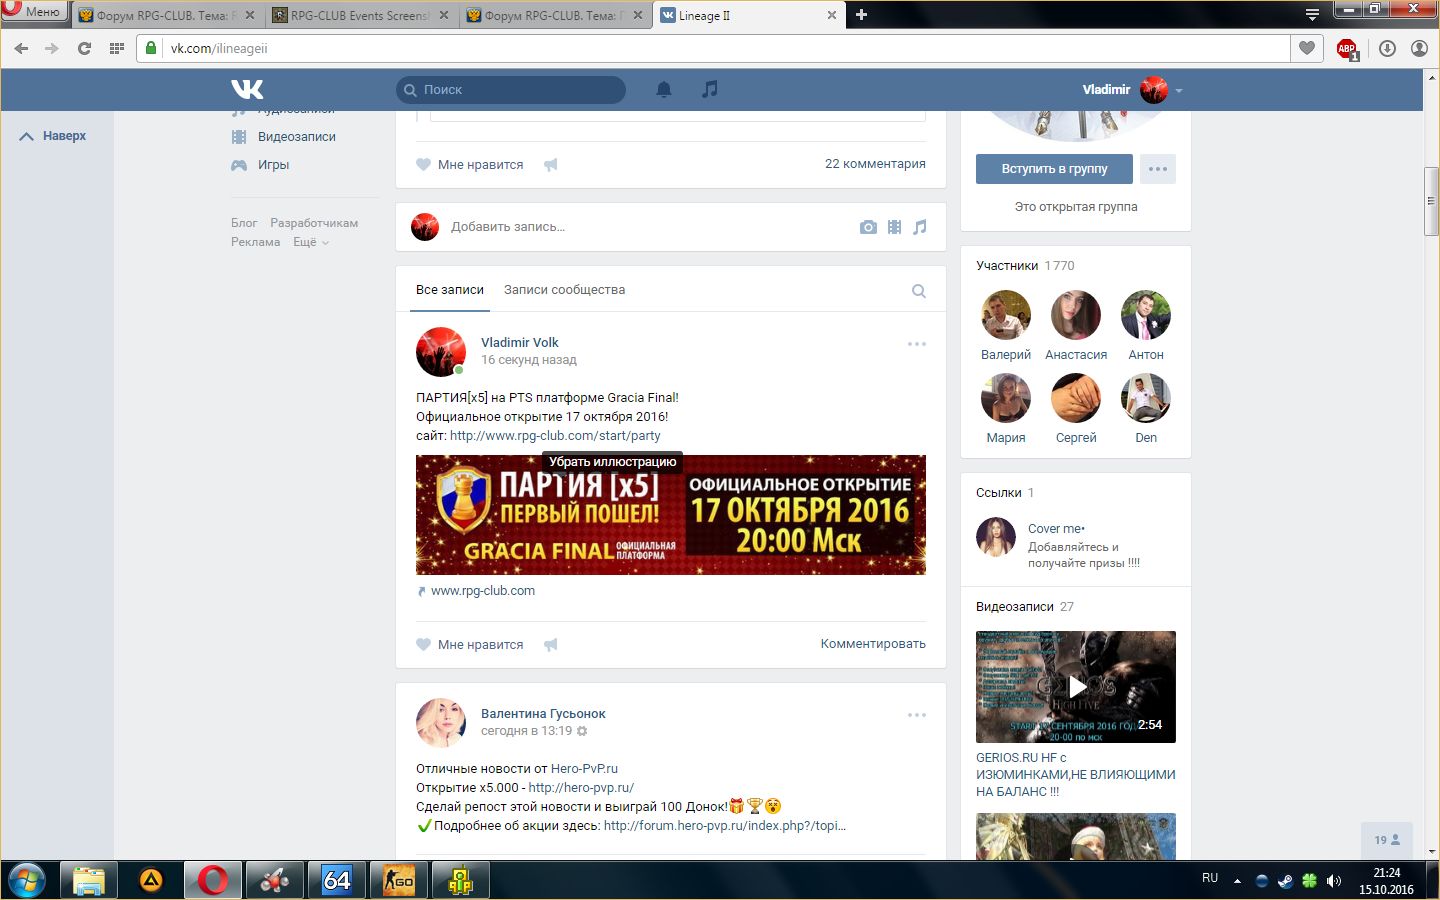Screen dimensions: 1440x900
Task: Expand the Ещё footer menu
Action: pyautogui.click(x=311, y=242)
